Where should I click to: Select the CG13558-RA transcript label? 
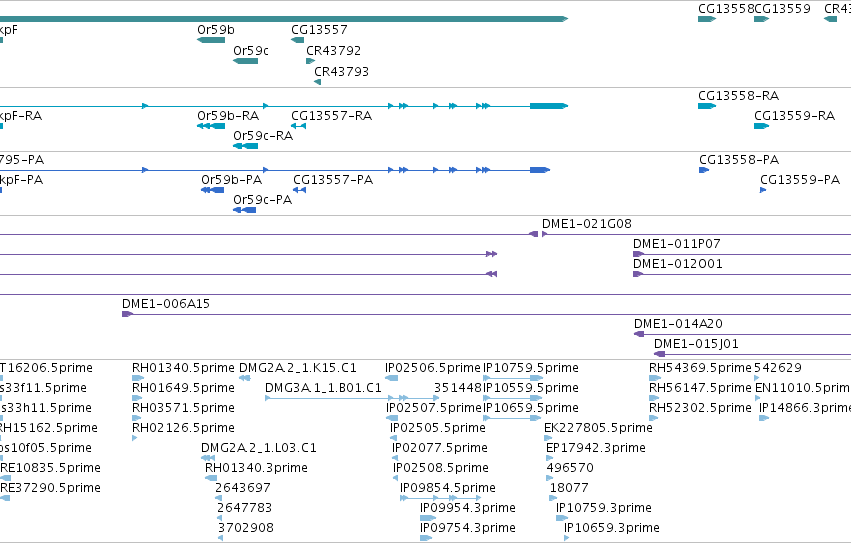(x=738, y=96)
